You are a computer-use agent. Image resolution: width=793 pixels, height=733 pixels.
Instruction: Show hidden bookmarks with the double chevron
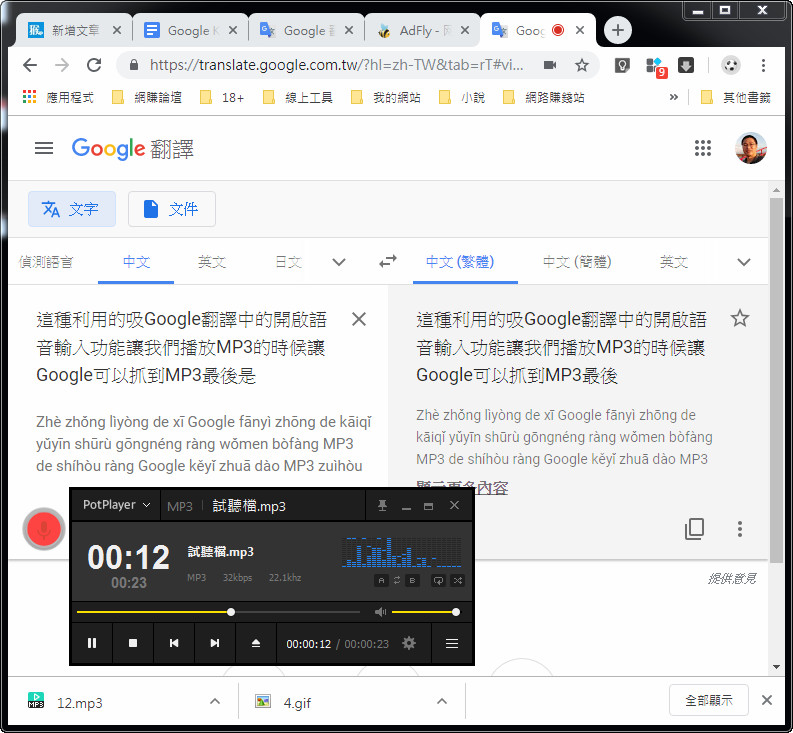(x=673, y=97)
